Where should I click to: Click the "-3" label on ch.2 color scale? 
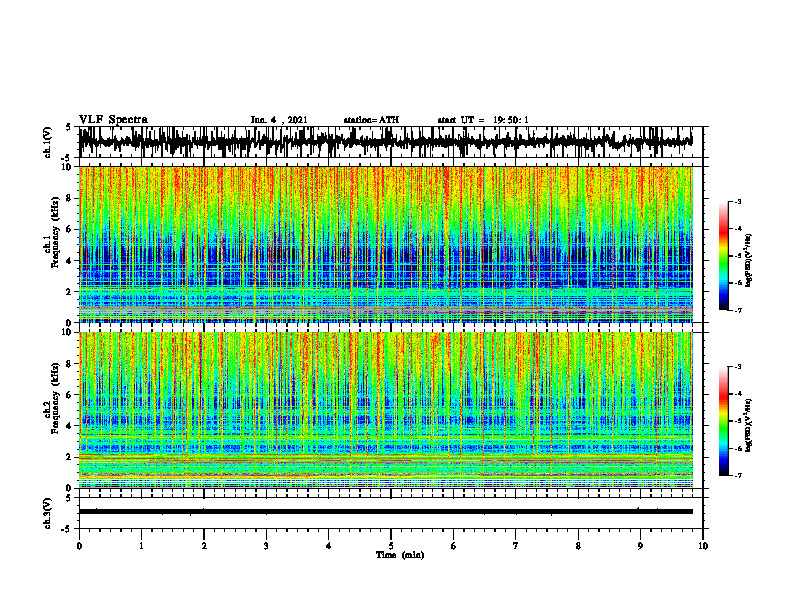pos(738,367)
